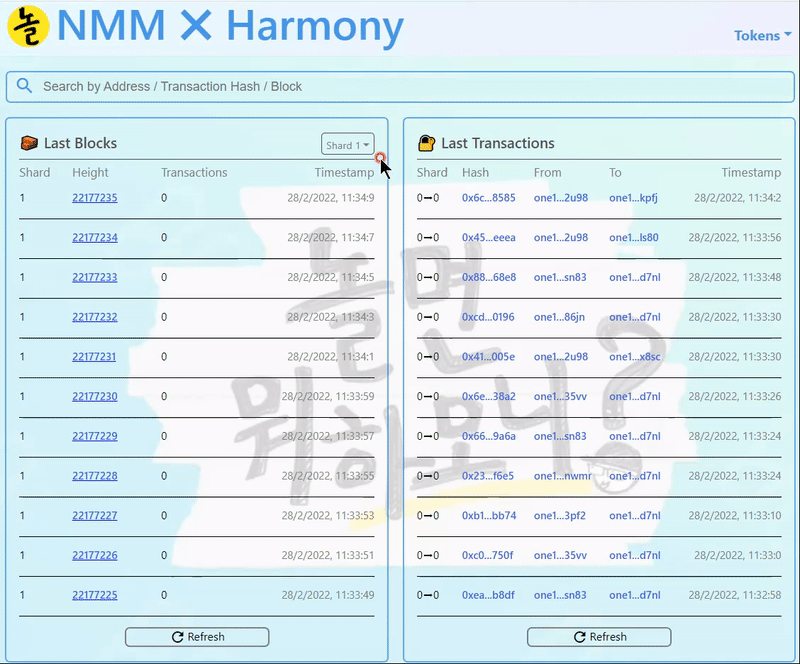800x664 pixels.
Task: Open recipient address one1...x8sc
Action: [x=635, y=357]
